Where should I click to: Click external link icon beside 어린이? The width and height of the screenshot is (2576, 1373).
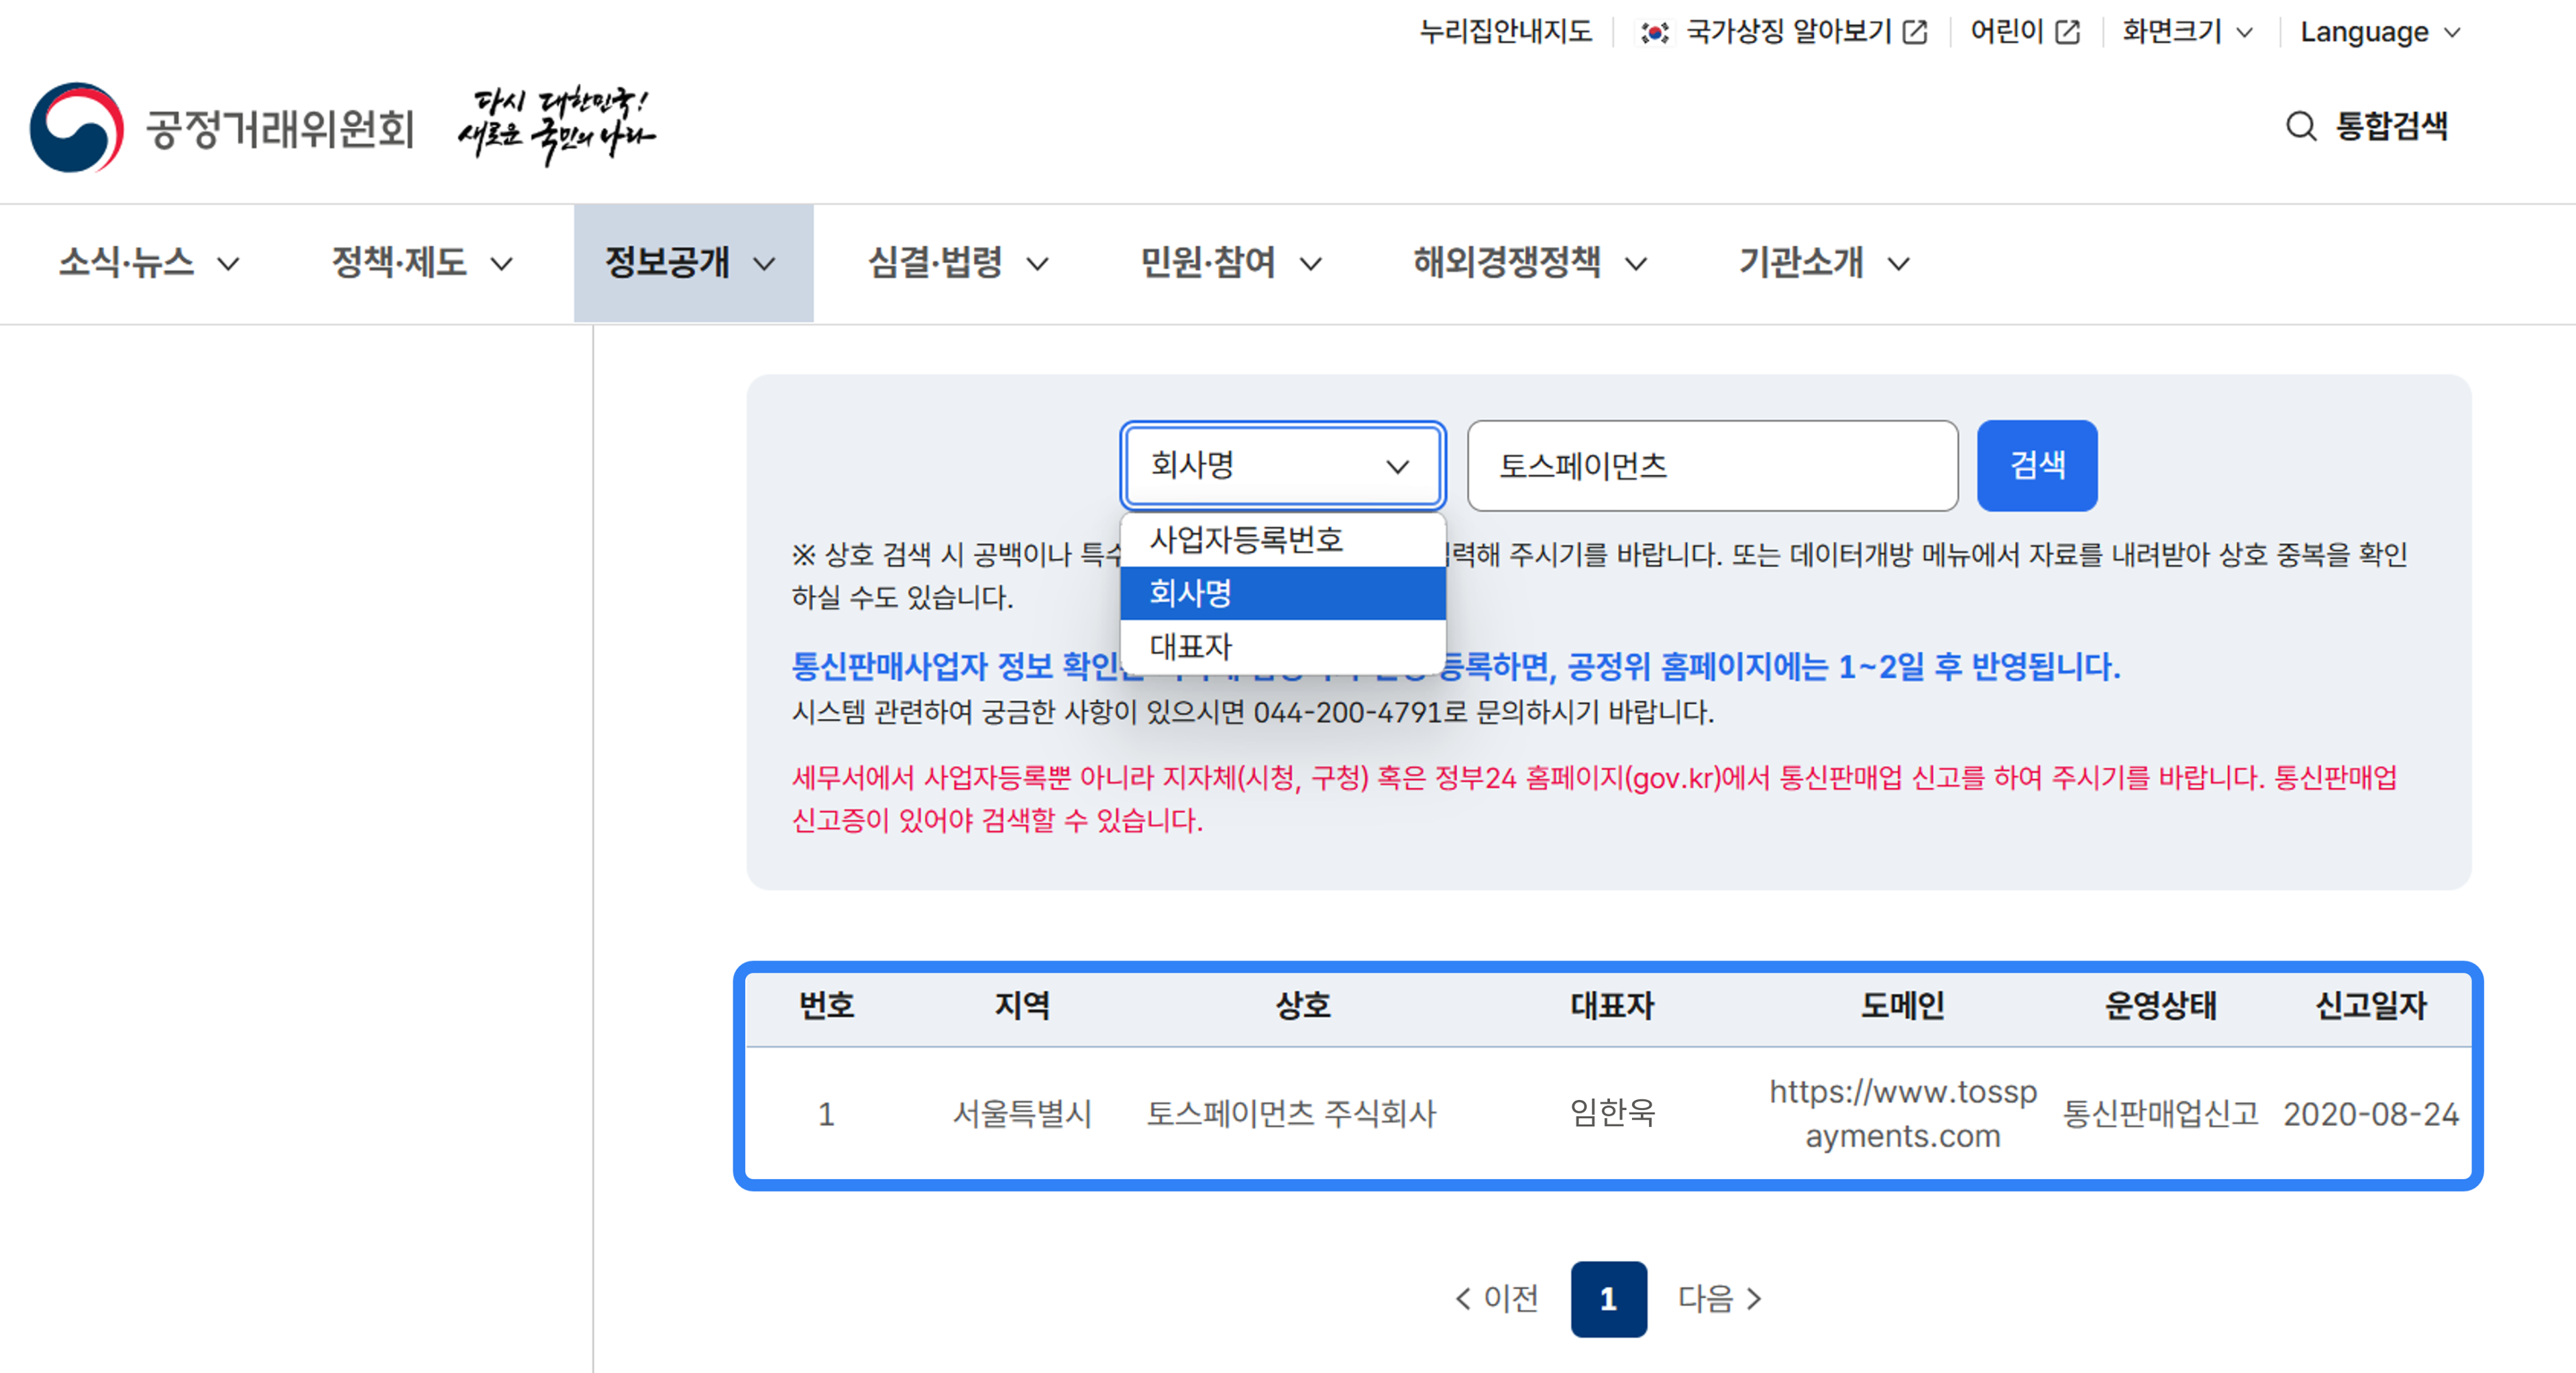pyautogui.click(x=2067, y=32)
